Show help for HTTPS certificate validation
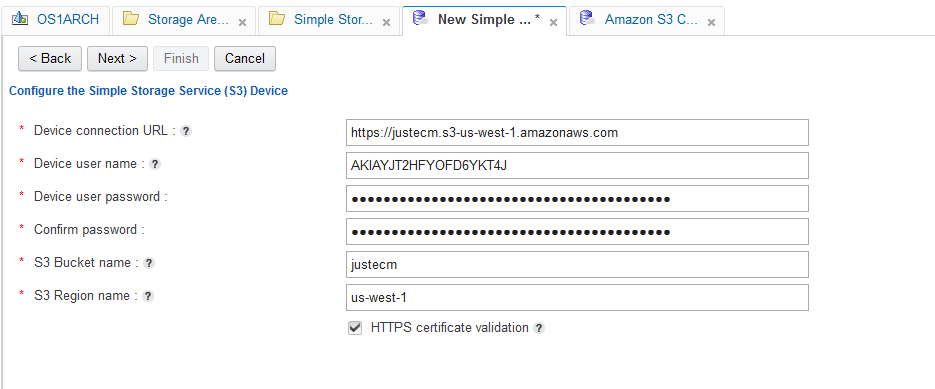 [x=538, y=328]
